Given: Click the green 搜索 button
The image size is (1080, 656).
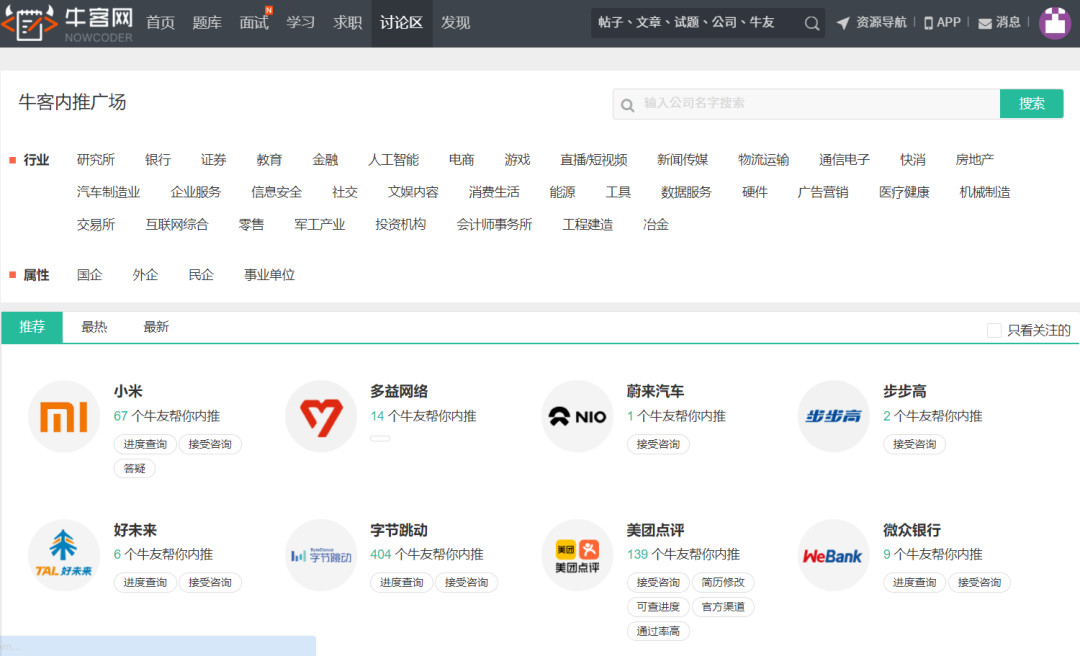Looking at the screenshot, I should coord(1031,103).
